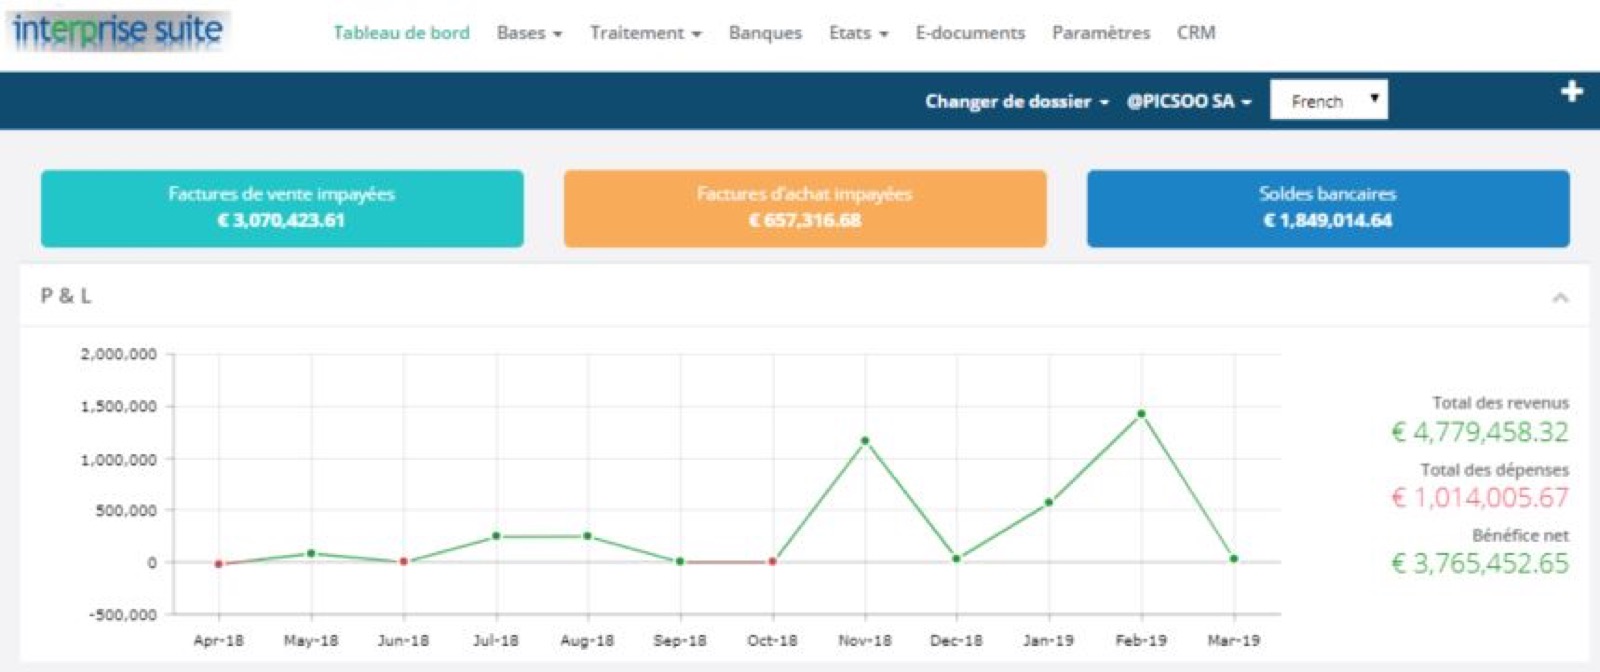Select the May-18 chart data point
The height and width of the screenshot is (672, 1600).
pyautogui.click(x=311, y=554)
